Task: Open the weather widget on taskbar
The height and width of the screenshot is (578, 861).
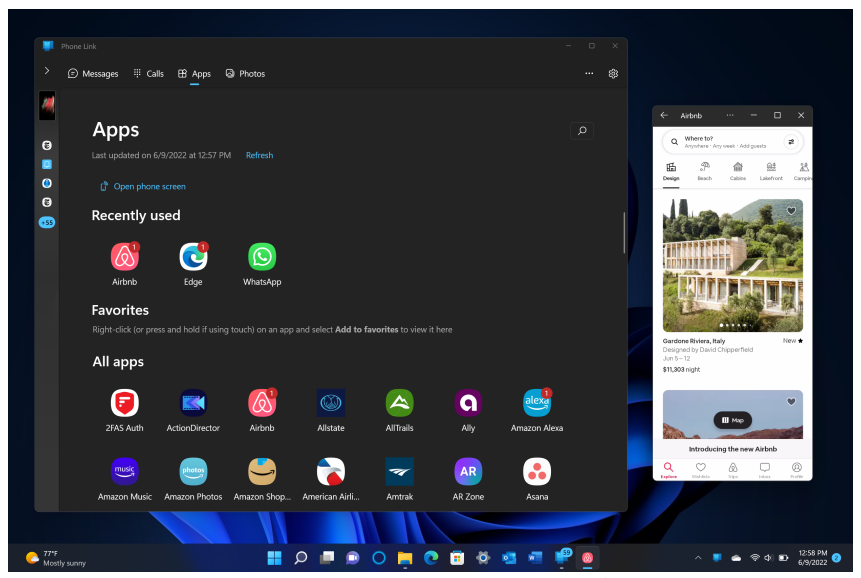Action: (56, 558)
